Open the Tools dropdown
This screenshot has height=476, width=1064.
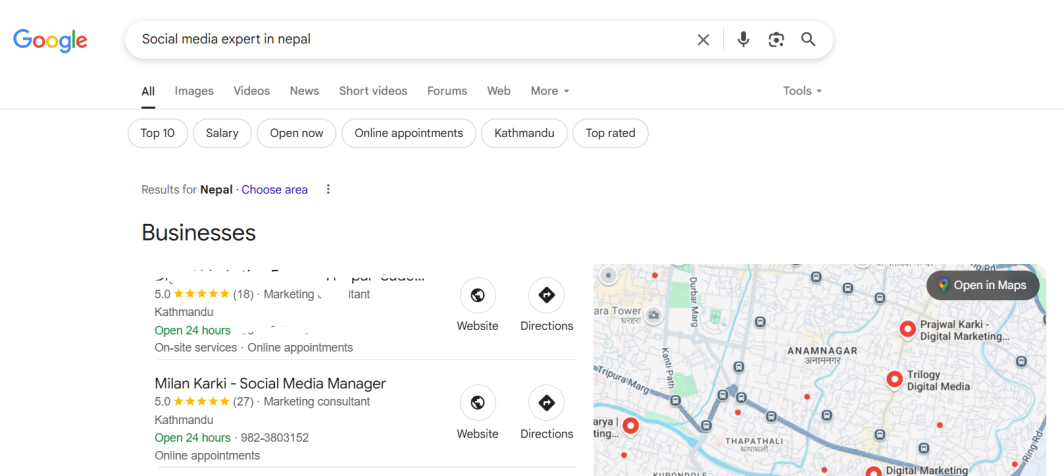coord(802,91)
